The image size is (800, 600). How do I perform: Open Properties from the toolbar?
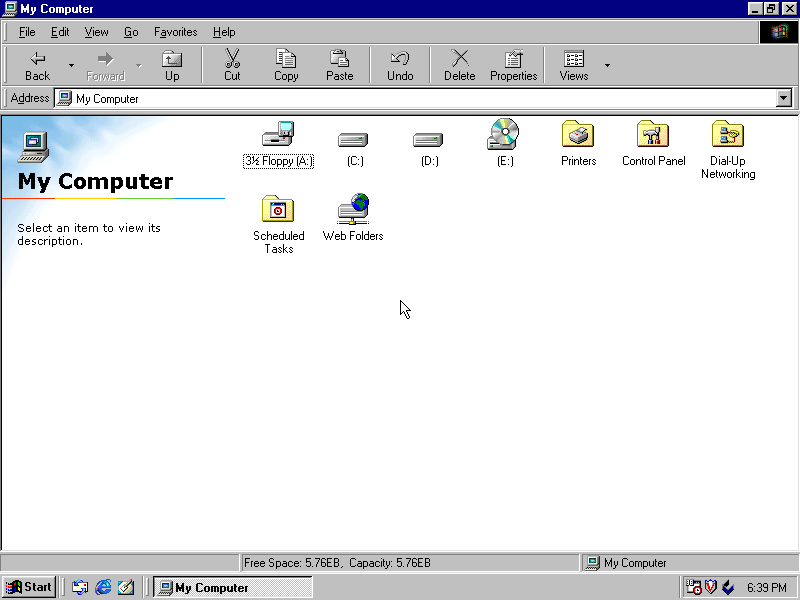(x=513, y=66)
